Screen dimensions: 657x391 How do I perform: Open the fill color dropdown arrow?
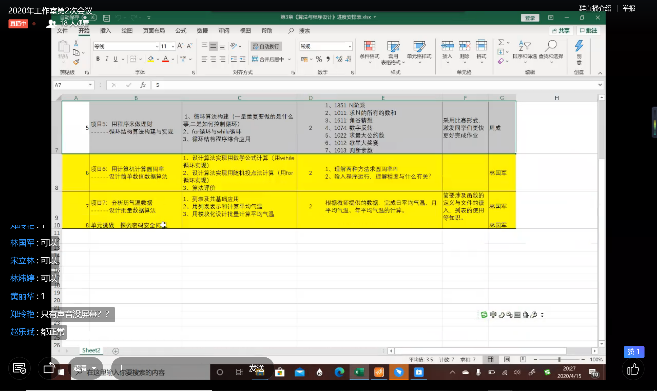point(158,60)
